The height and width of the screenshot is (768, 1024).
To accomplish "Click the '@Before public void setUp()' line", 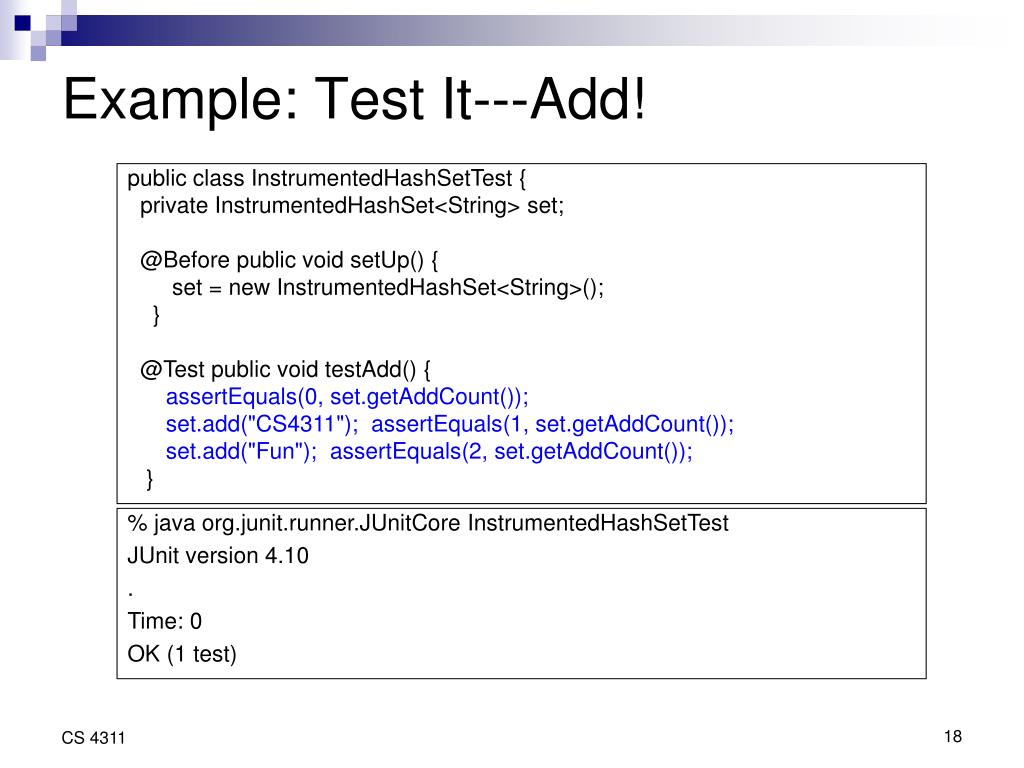I will (289, 260).
